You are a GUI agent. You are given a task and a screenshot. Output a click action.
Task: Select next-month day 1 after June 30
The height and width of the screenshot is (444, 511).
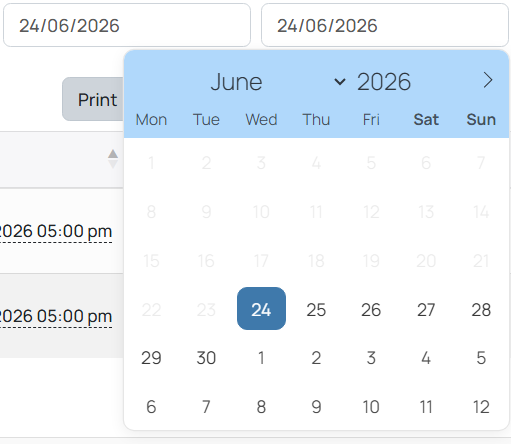[261, 358]
